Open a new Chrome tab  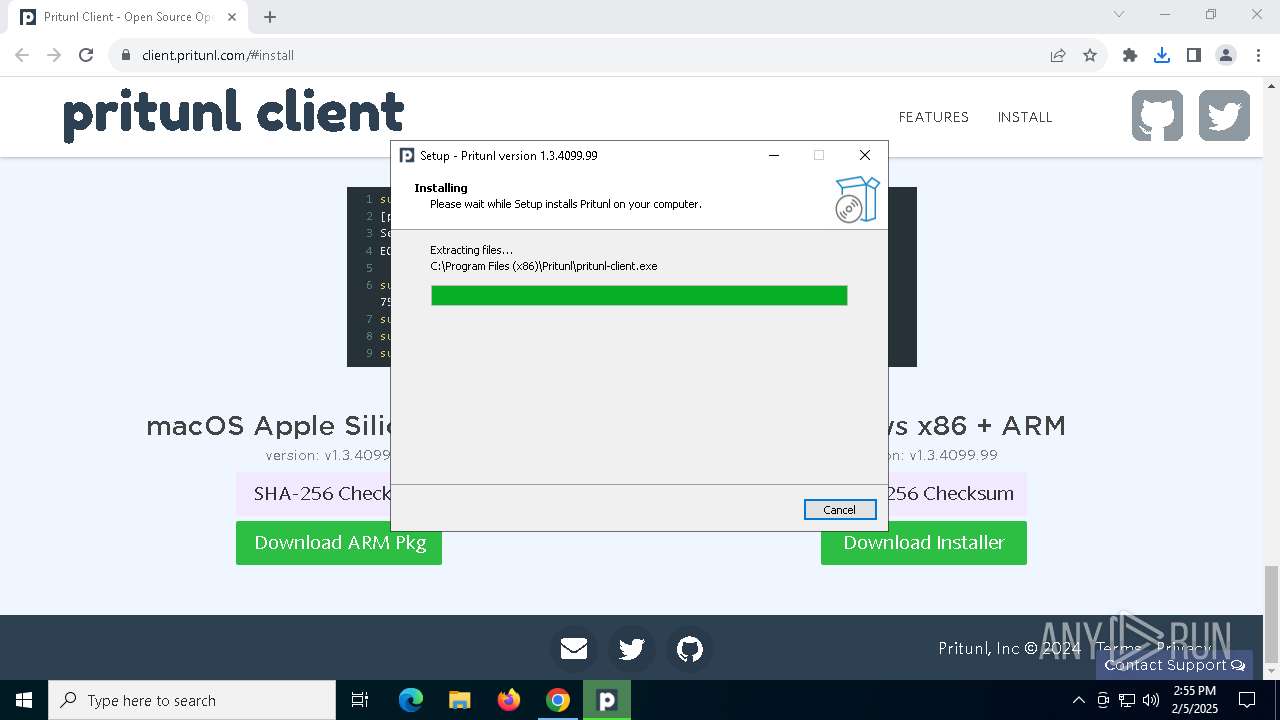(x=270, y=17)
